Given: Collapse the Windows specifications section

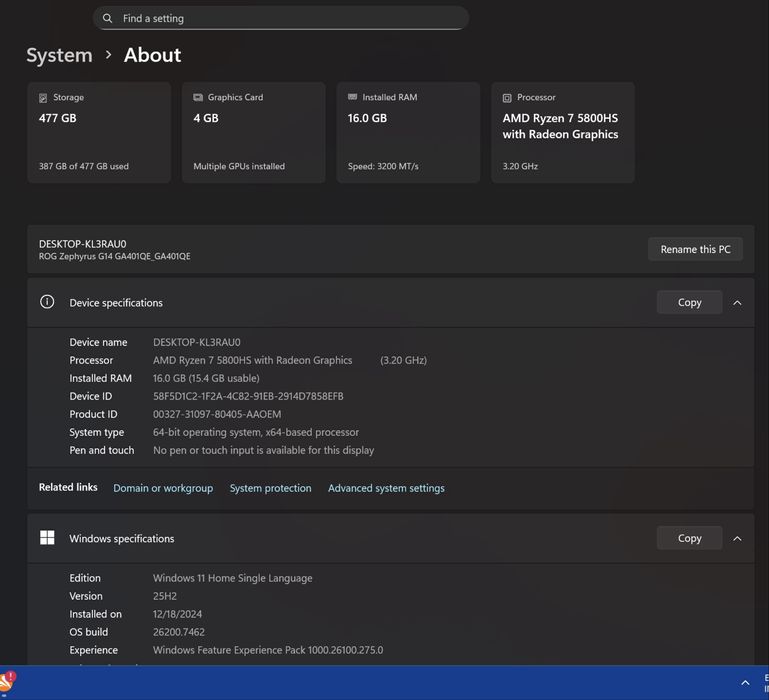Looking at the screenshot, I should point(737,539).
